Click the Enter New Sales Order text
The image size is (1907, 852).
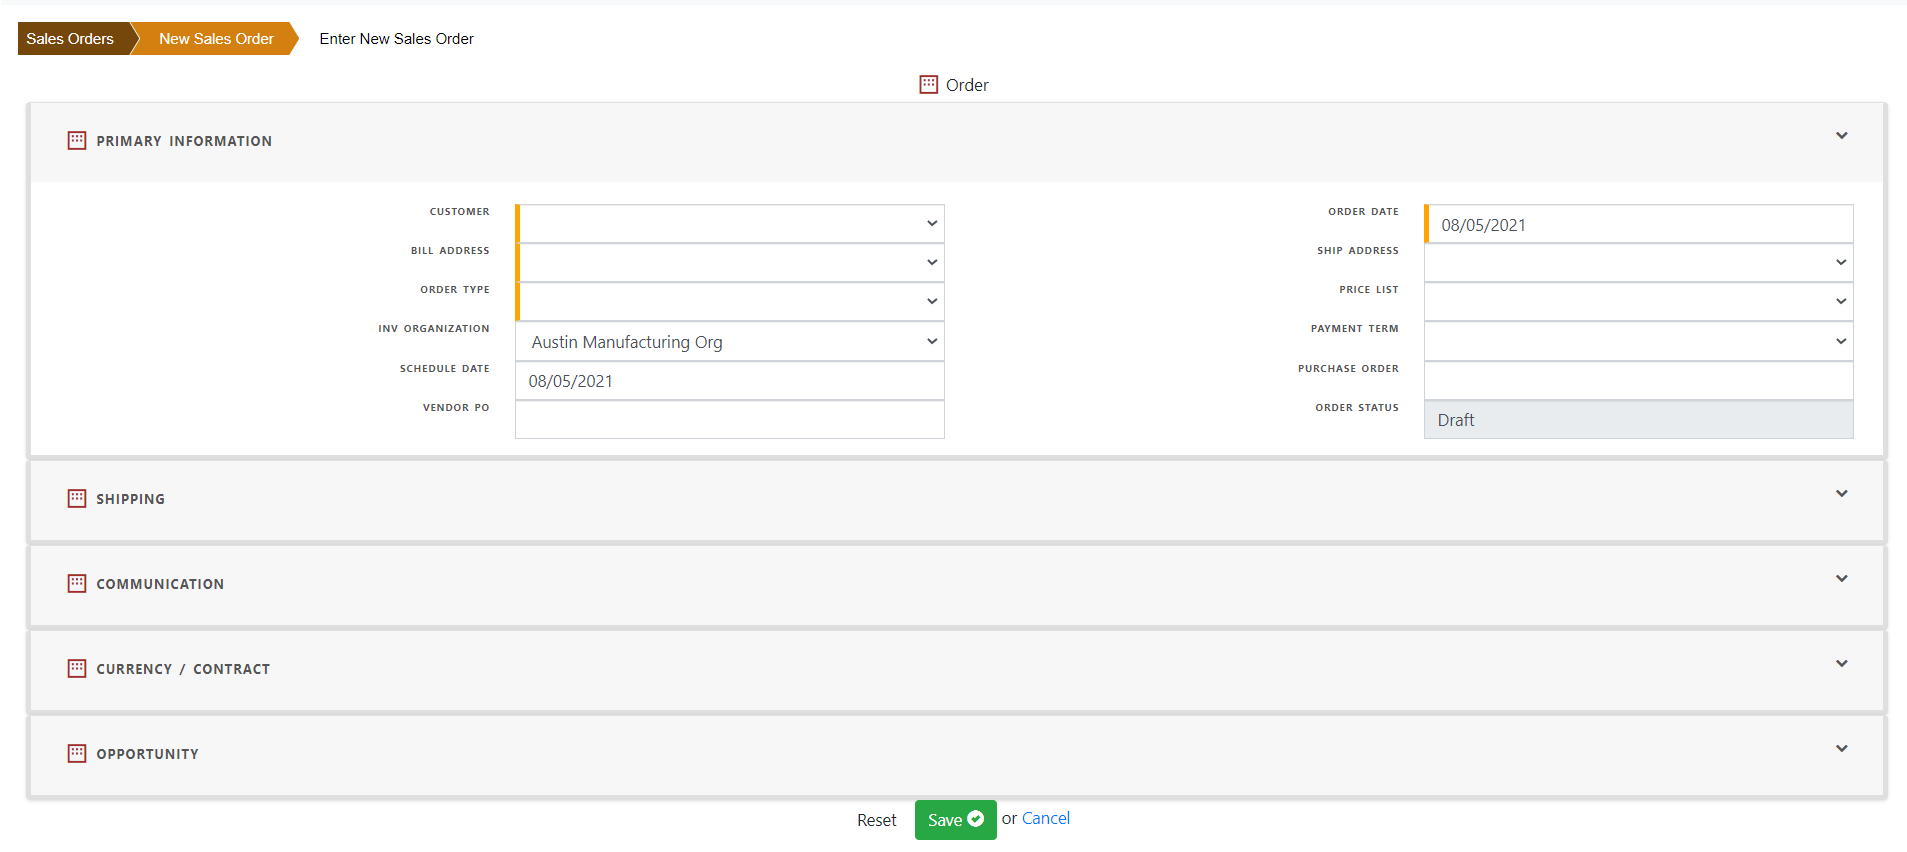click(x=397, y=38)
